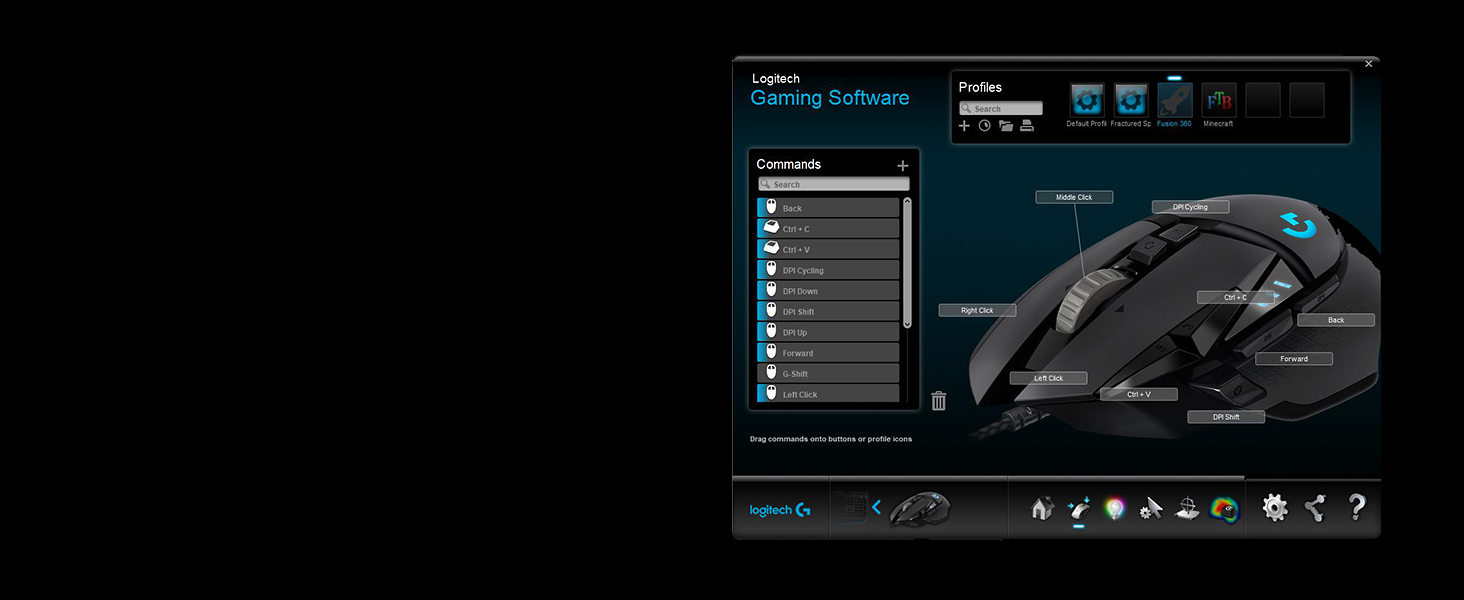This screenshot has height=600, width=1464.
Task: Select the Default Profile thumbnail
Action: click(x=1087, y=101)
